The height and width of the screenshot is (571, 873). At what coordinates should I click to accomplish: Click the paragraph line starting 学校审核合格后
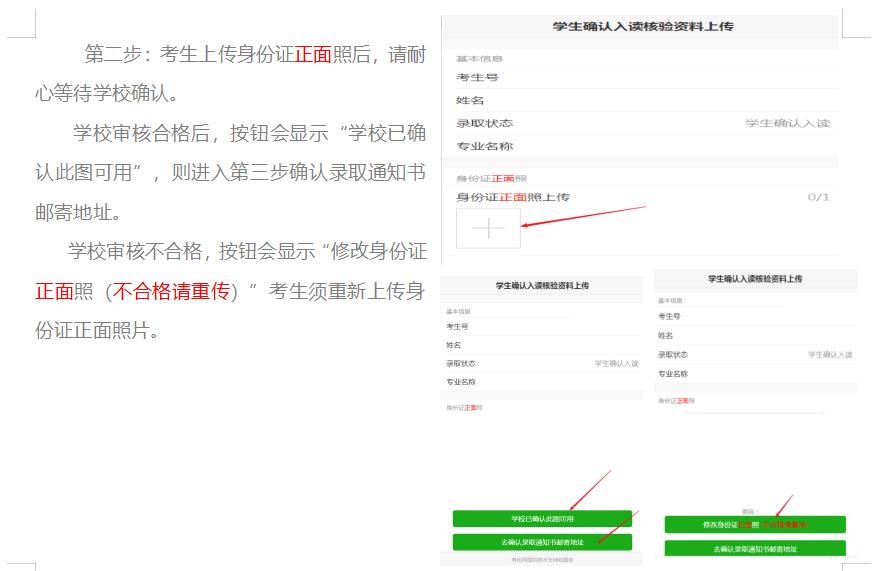tap(250, 133)
